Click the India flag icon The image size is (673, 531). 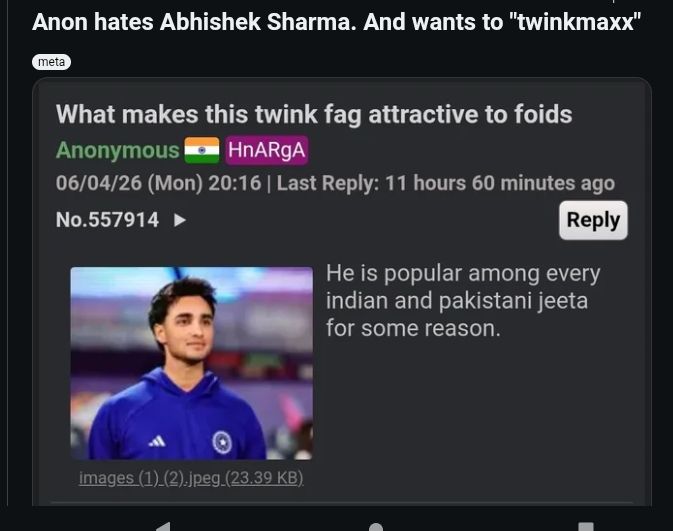point(202,150)
